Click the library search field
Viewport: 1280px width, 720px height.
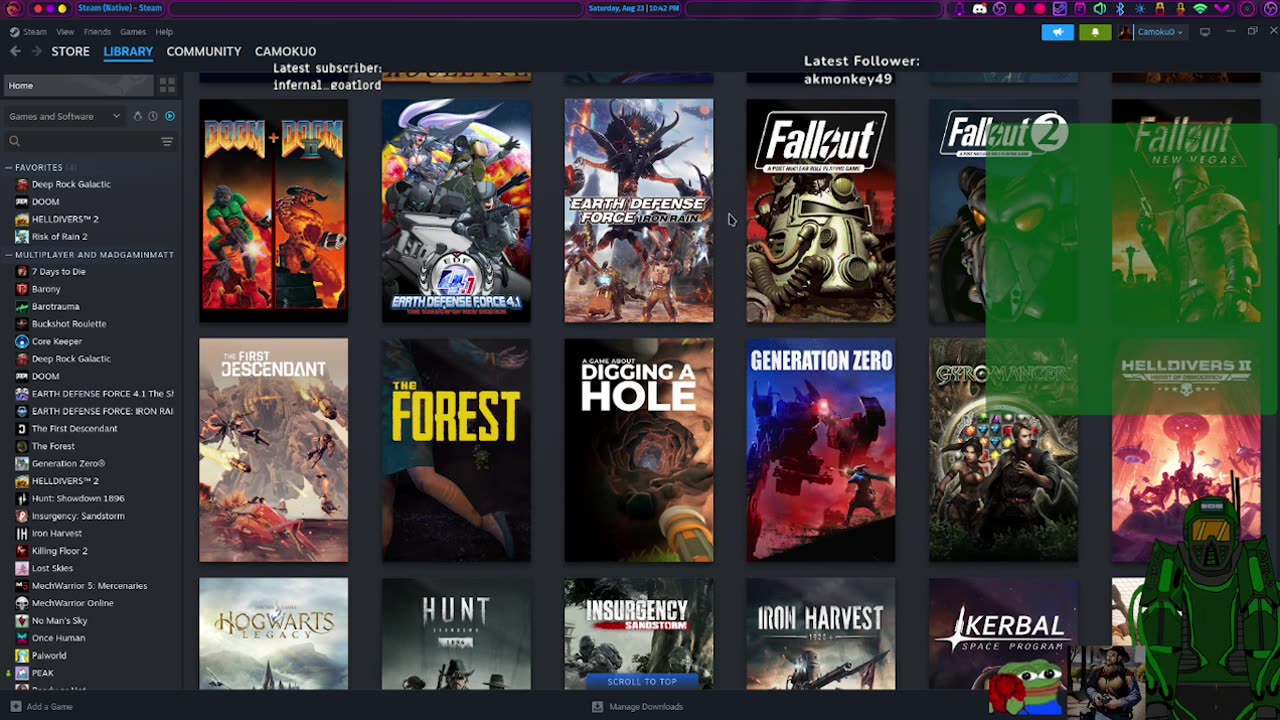tap(80, 142)
